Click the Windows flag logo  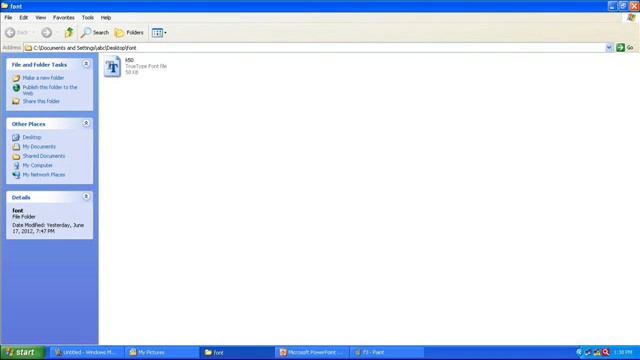(631, 18)
